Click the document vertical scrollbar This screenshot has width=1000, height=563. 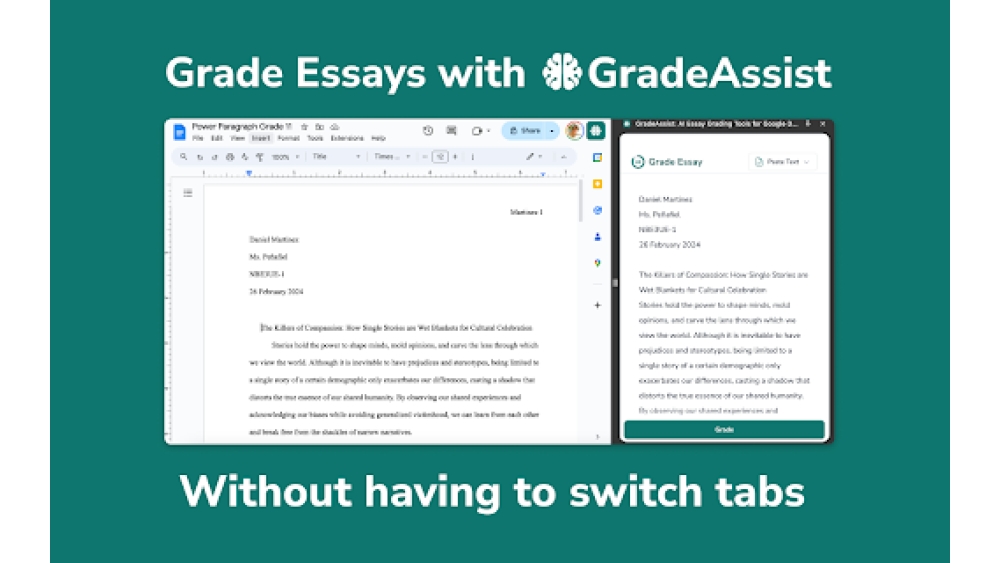[580, 201]
